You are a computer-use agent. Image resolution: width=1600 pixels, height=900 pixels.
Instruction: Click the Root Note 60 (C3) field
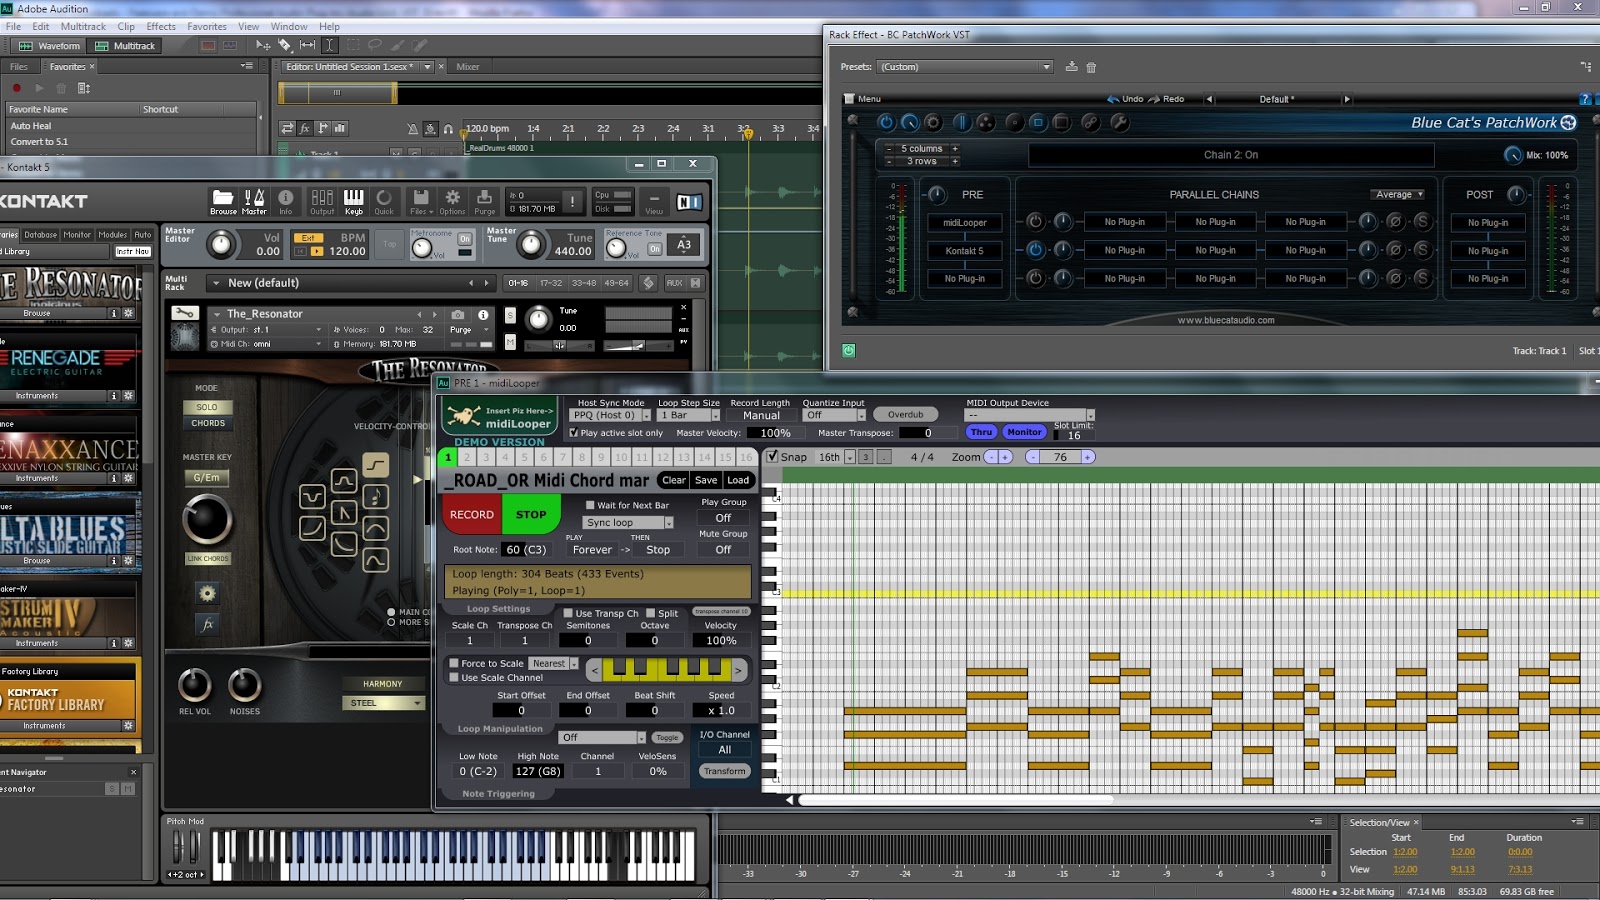pos(525,549)
